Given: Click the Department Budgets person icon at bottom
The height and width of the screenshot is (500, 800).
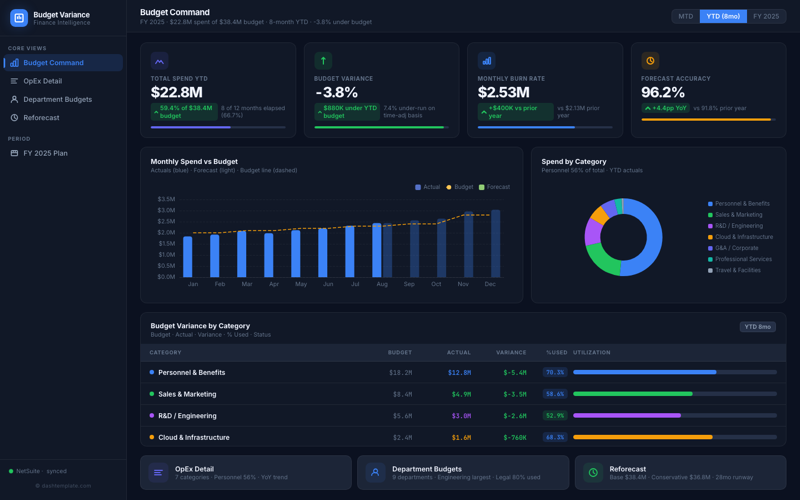Looking at the screenshot, I should point(375,472).
